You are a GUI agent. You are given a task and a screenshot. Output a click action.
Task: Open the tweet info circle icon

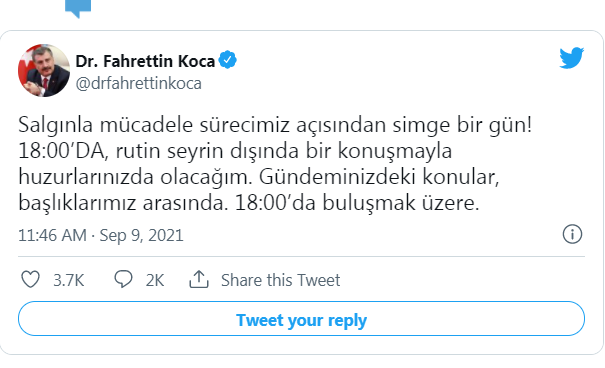pos(572,234)
